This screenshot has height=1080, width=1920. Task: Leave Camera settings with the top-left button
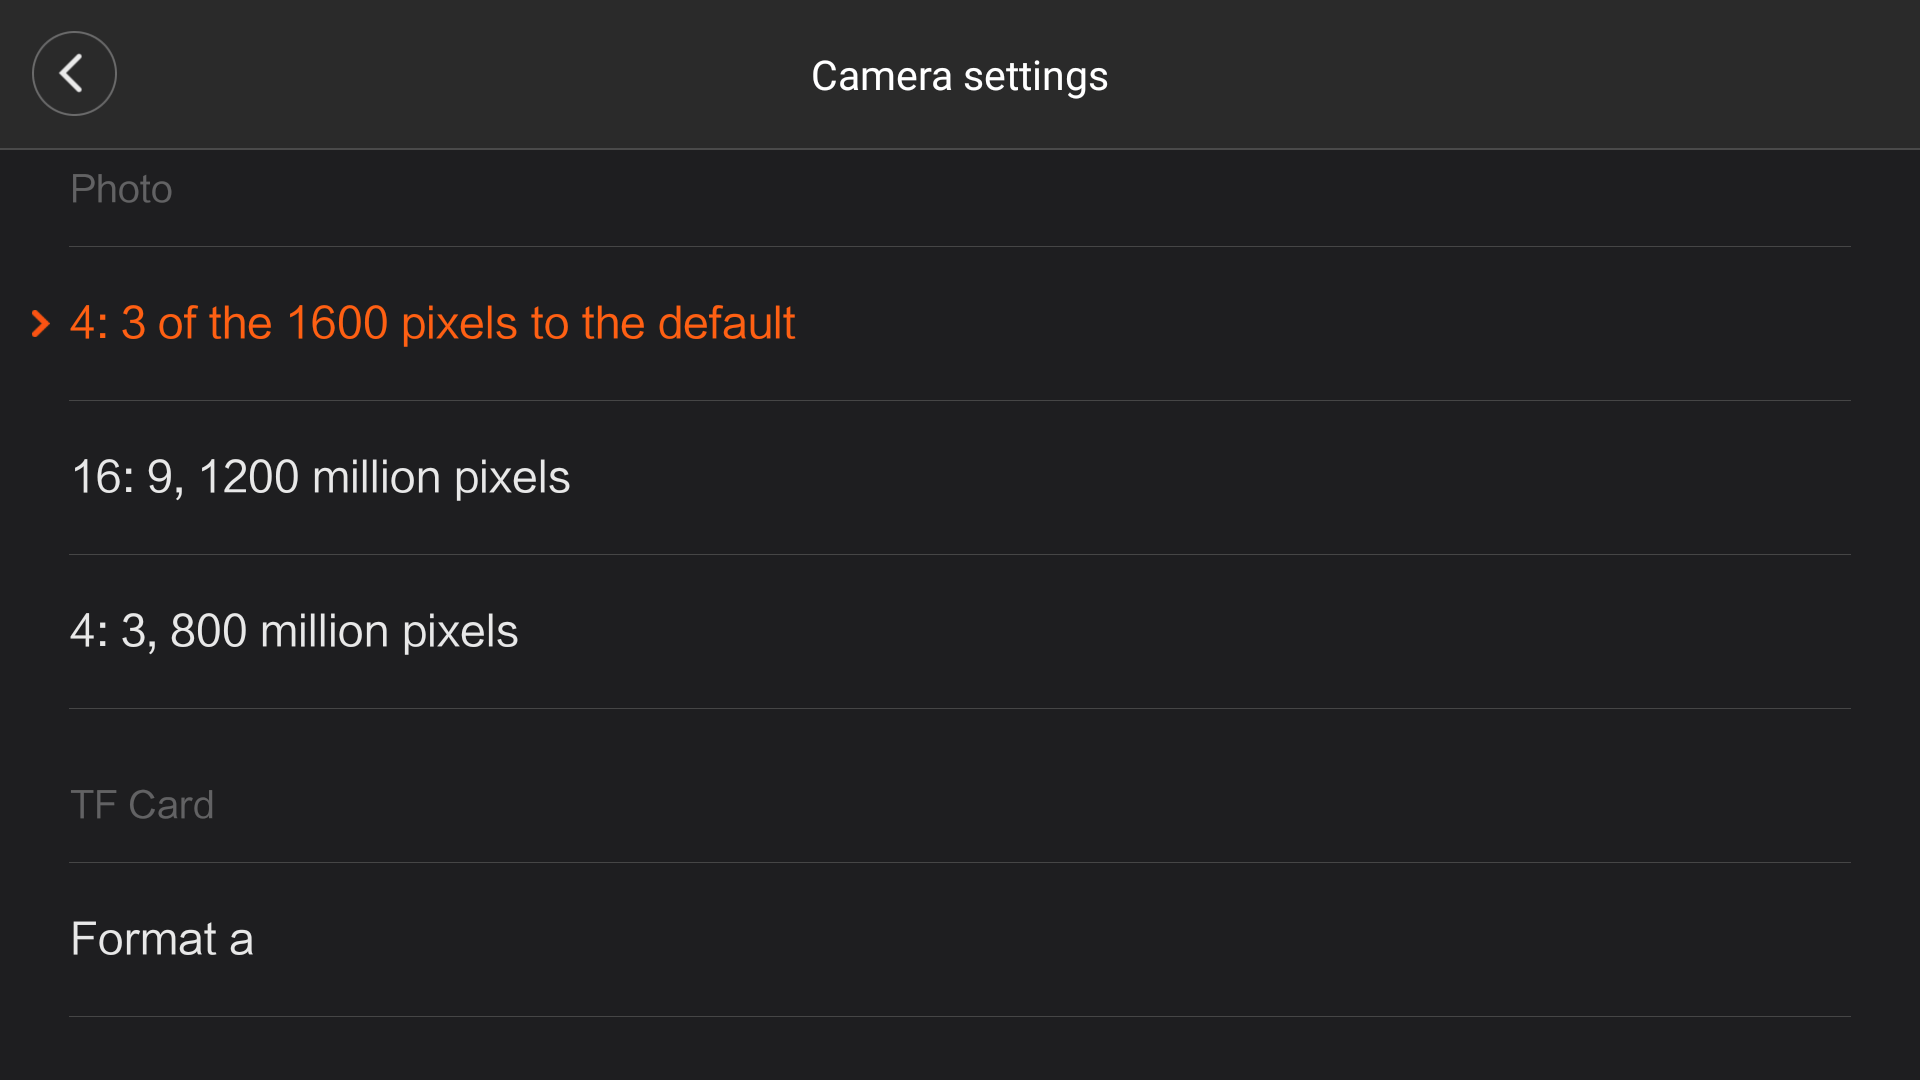74,73
